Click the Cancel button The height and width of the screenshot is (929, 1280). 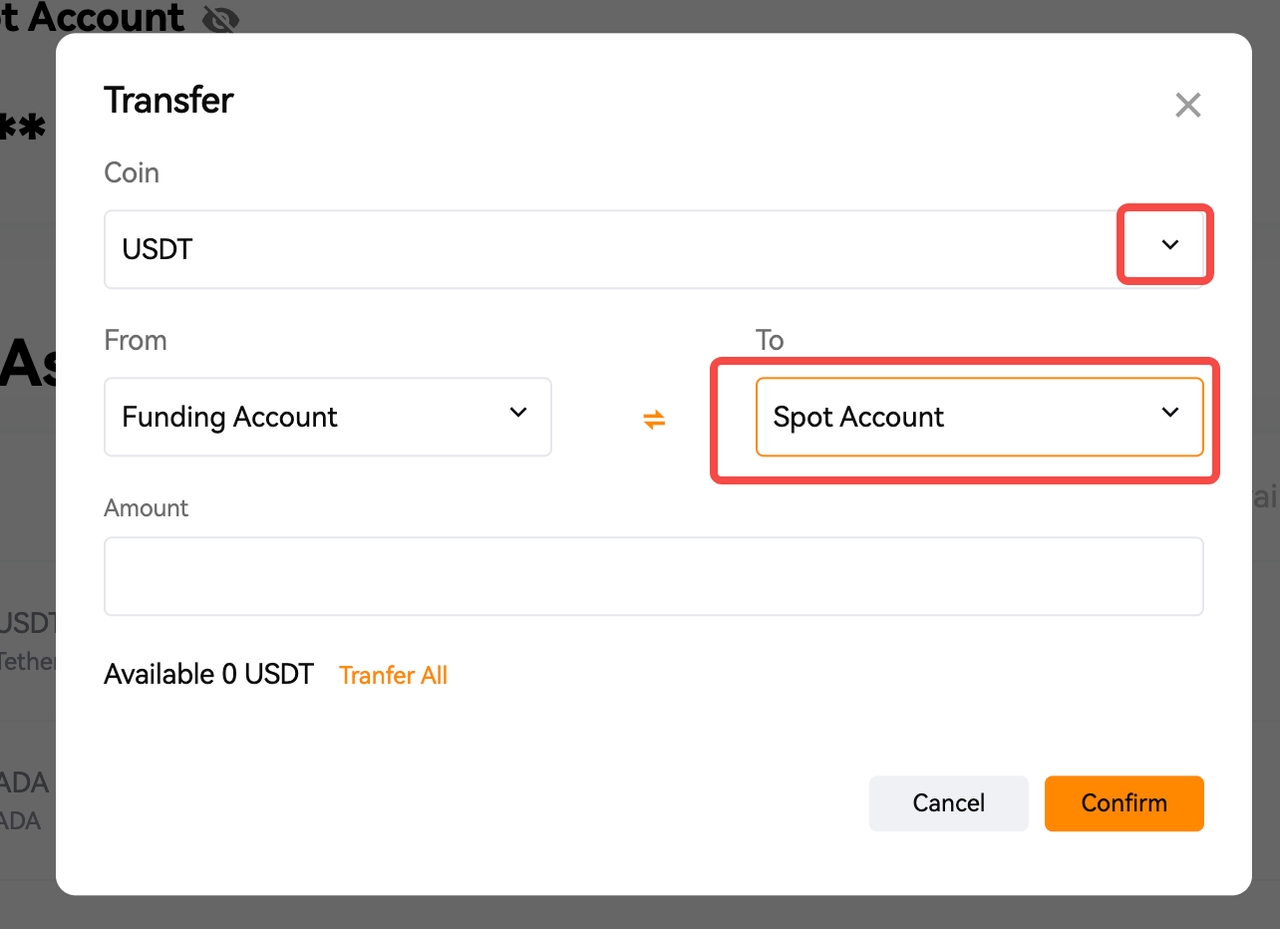click(948, 803)
